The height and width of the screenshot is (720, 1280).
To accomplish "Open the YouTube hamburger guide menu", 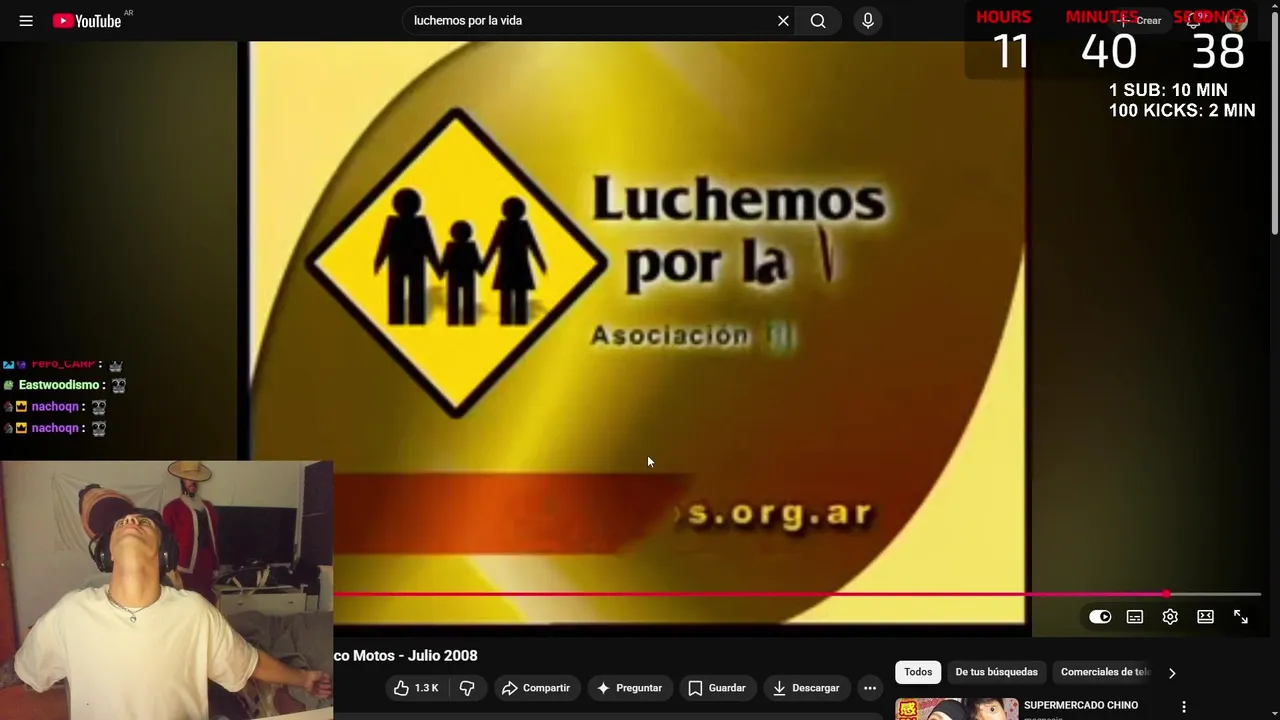I will click(x=26, y=21).
